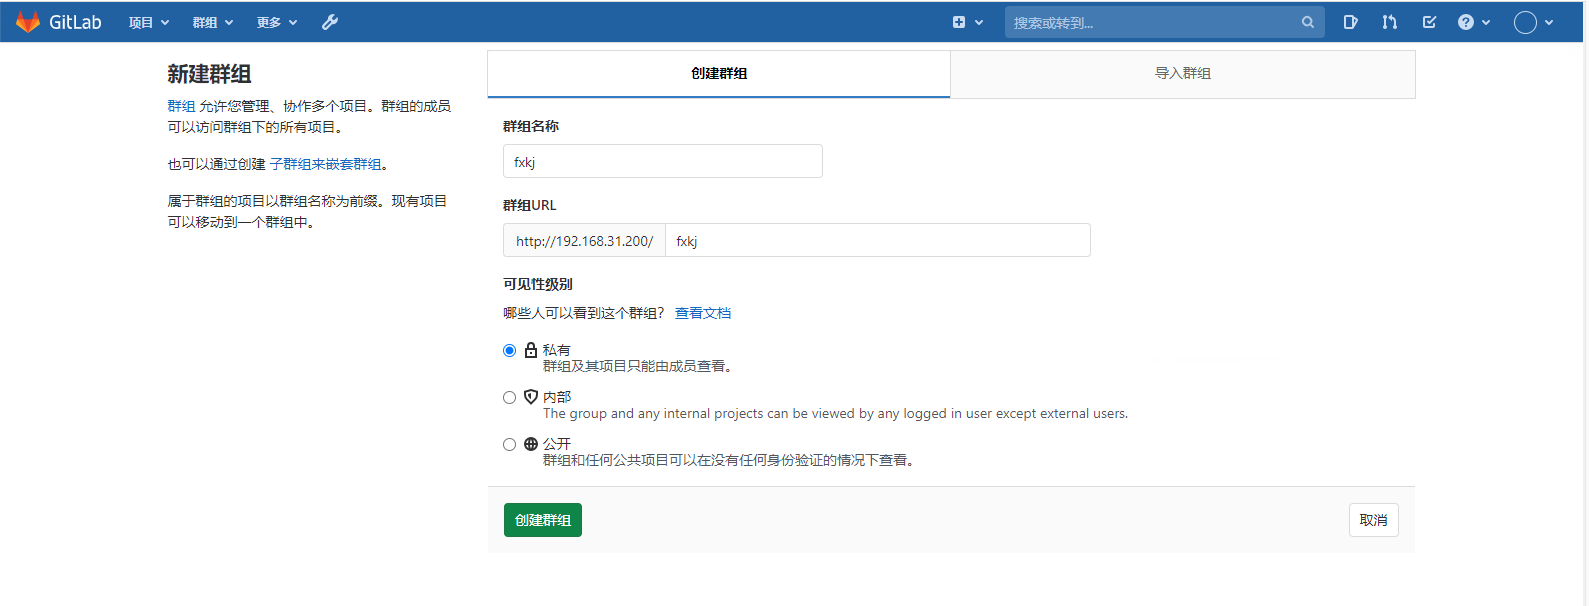
Task: Open the admin area wrench icon
Action: tap(330, 22)
